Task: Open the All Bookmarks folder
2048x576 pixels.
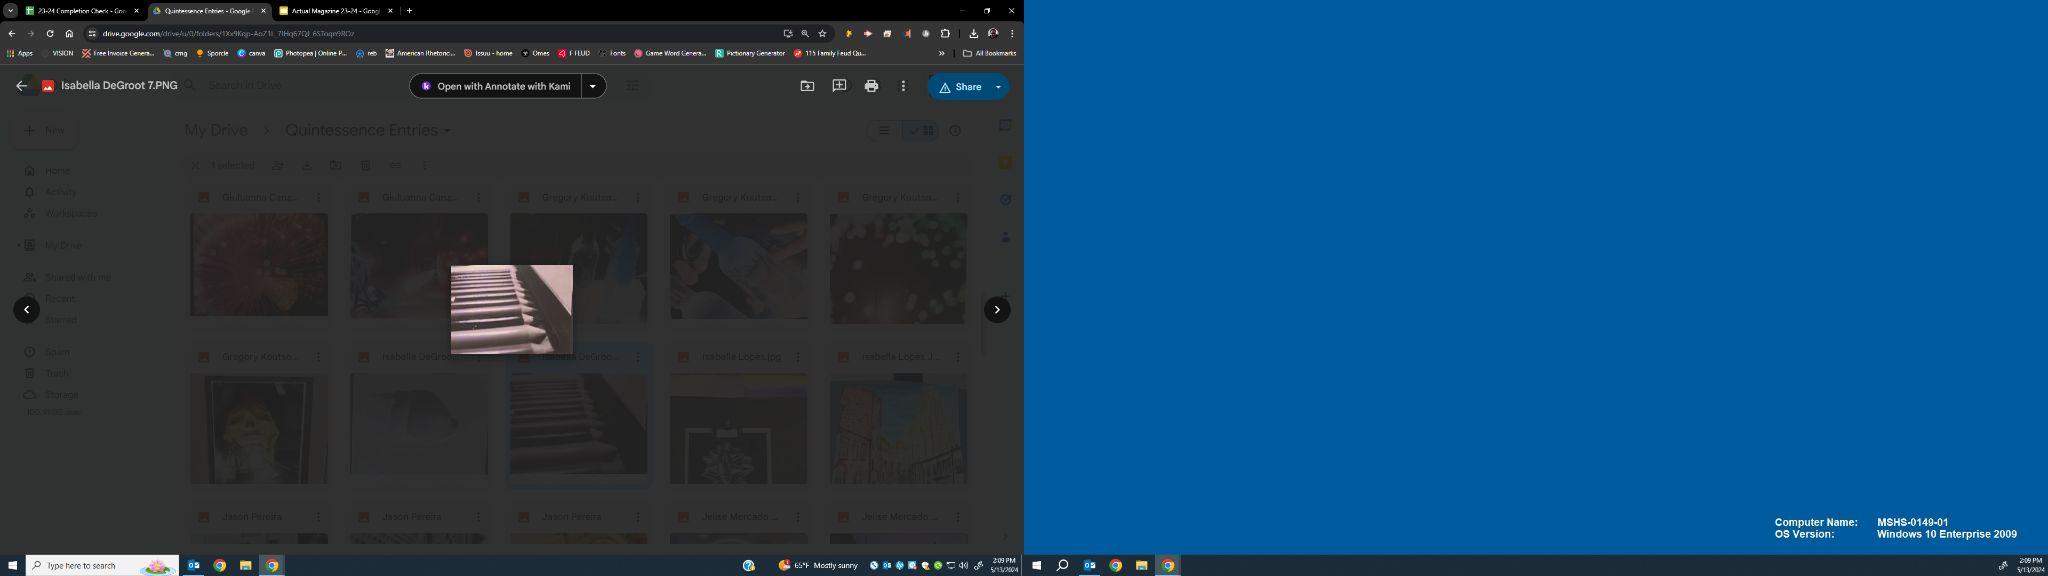Action: (990, 53)
